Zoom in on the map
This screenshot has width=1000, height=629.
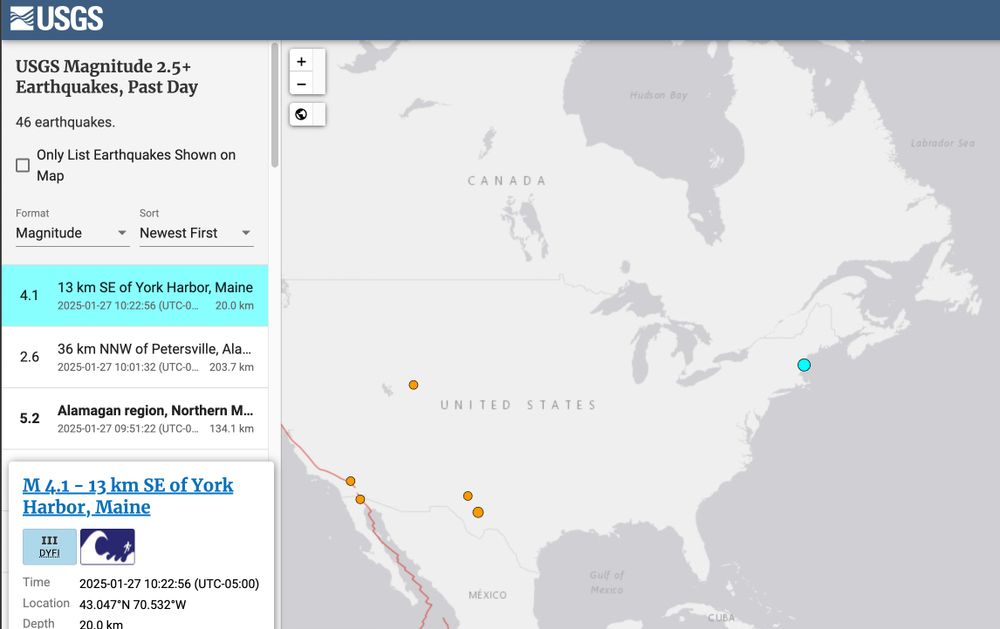(302, 61)
